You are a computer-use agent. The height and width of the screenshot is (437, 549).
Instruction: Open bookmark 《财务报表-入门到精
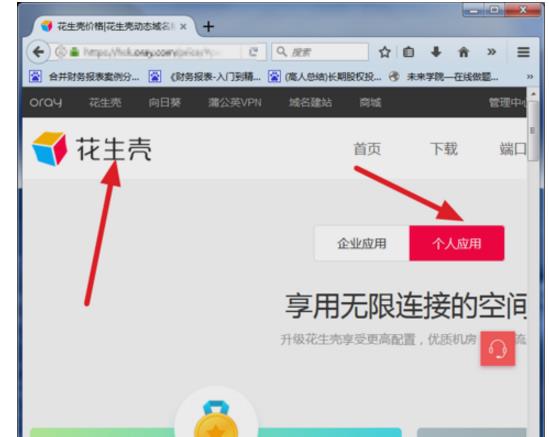[x=204, y=76]
